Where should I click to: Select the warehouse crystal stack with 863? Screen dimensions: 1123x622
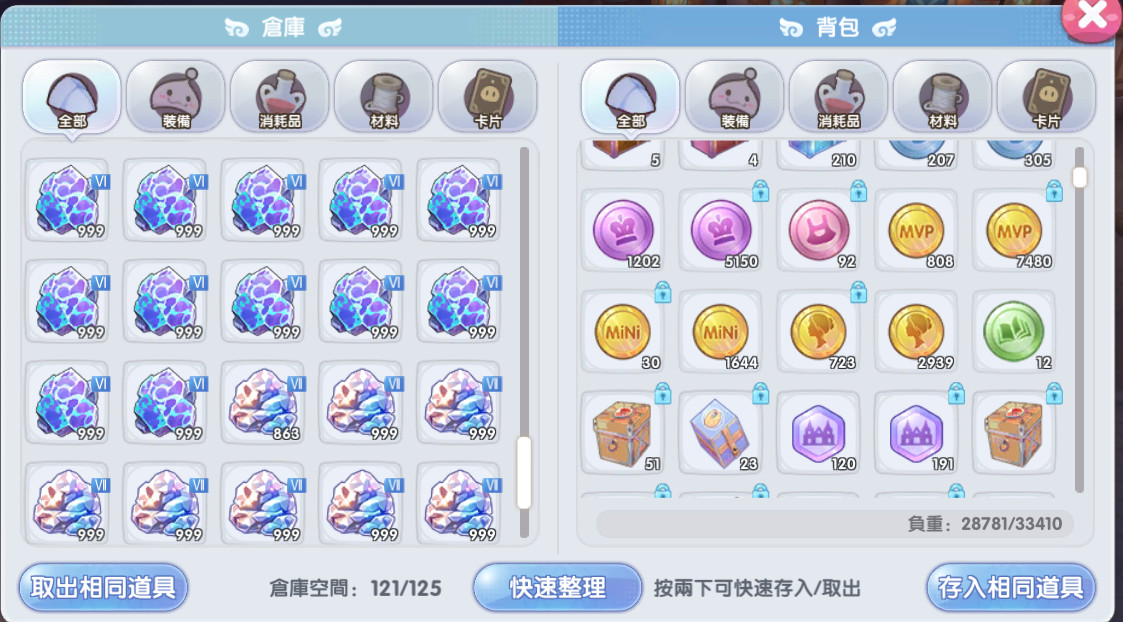tap(263, 403)
